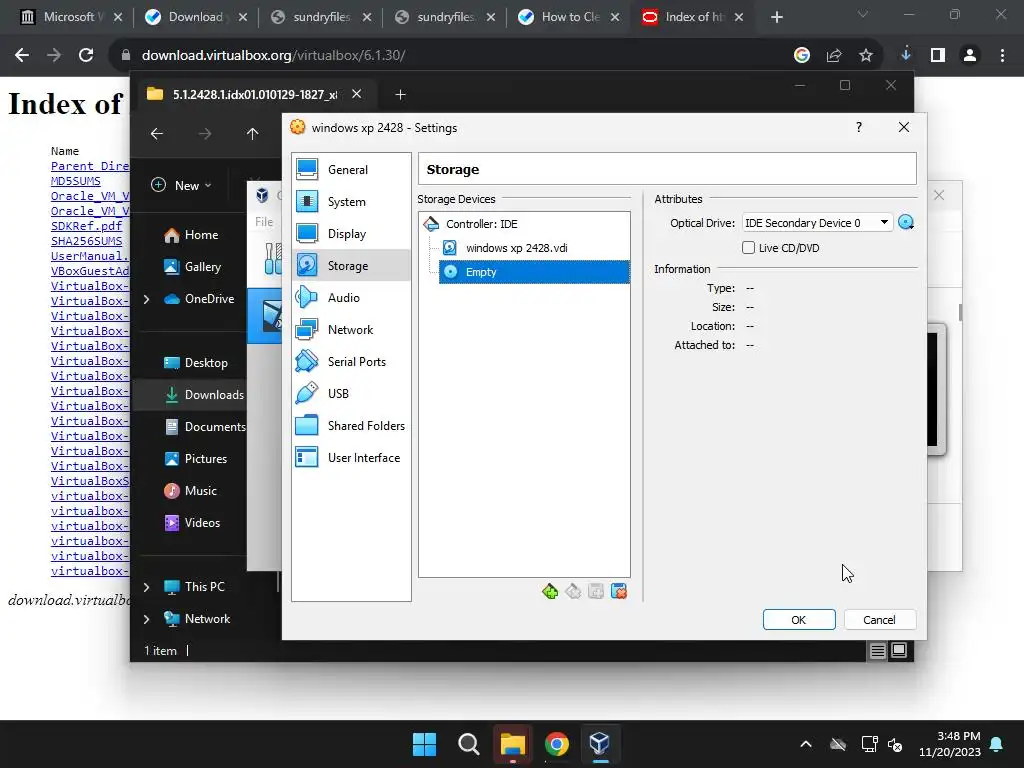Open Serial Ports settings category
Image resolution: width=1024 pixels, height=768 pixels.
click(x=351, y=362)
